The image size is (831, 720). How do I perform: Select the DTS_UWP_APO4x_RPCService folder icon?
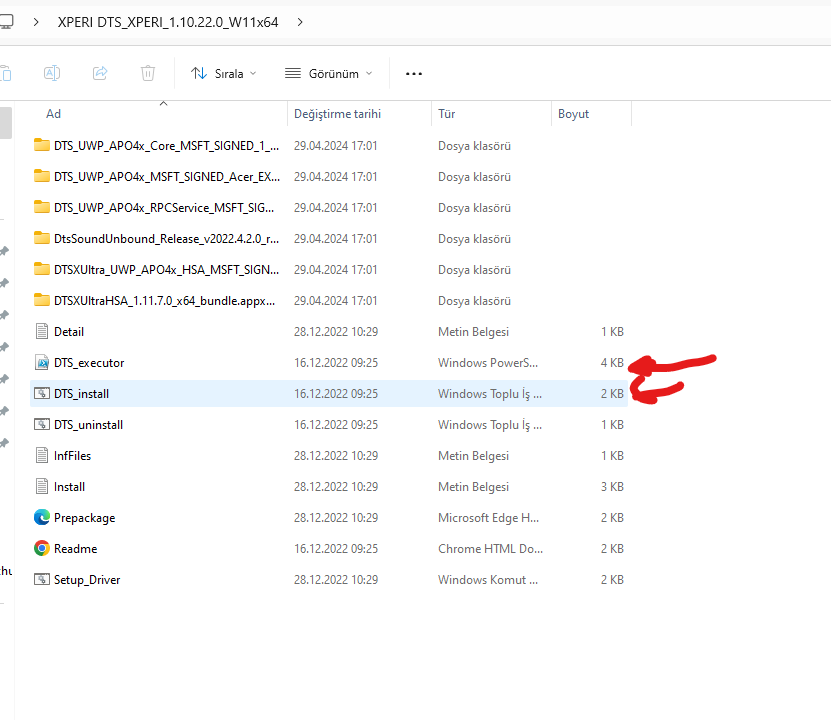pos(42,207)
